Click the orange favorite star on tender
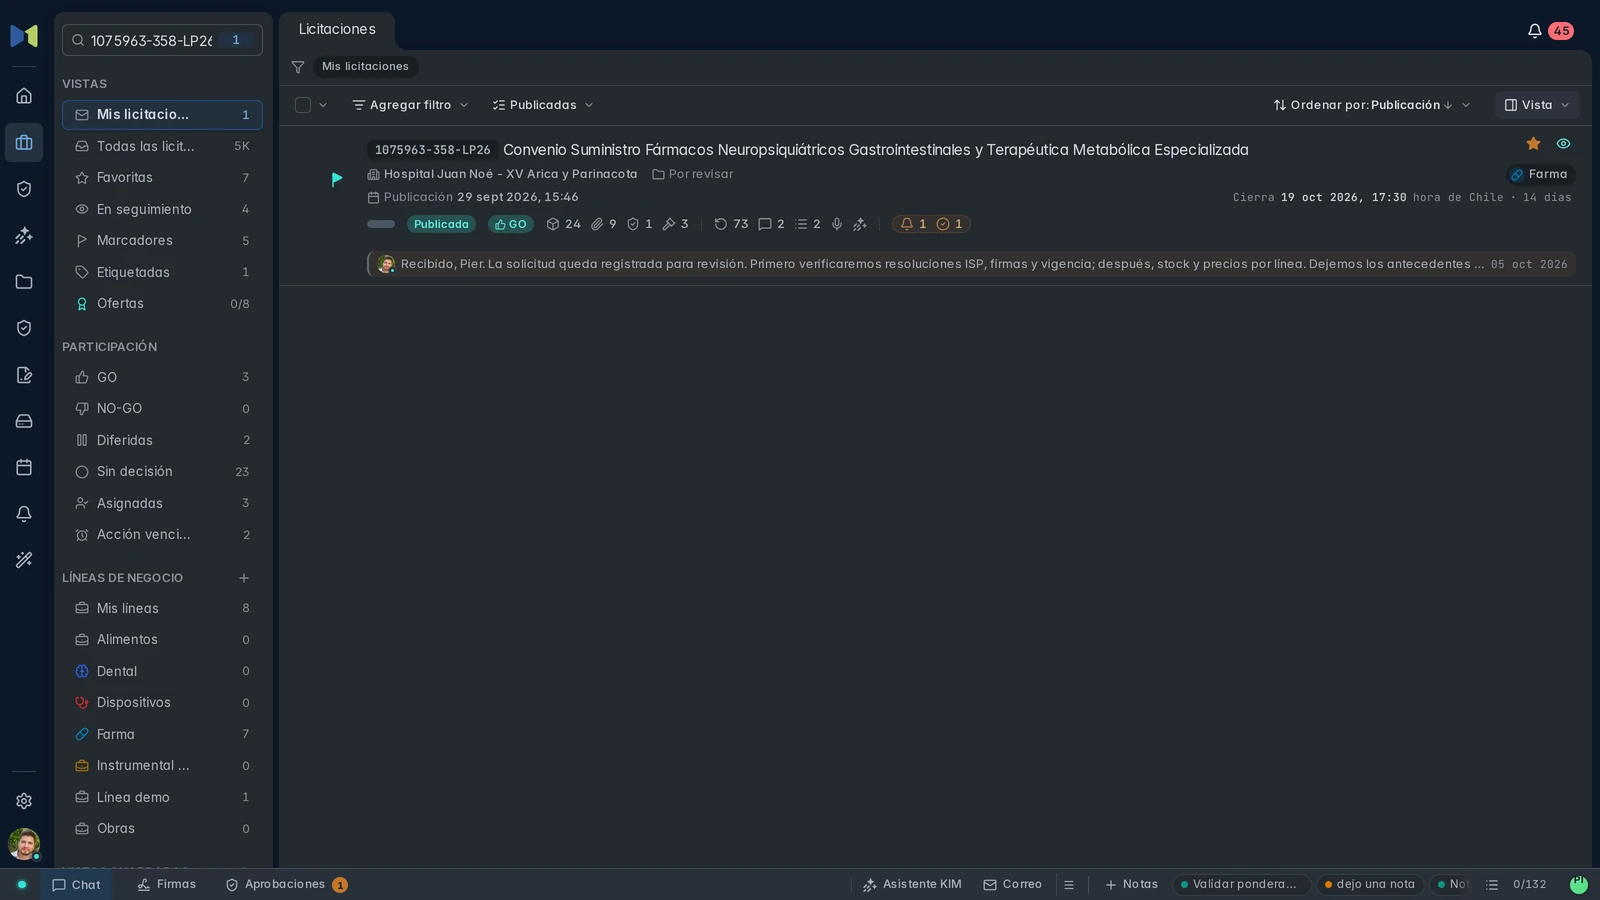The height and width of the screenshot is (900, 1600). tap(1533, 144)
